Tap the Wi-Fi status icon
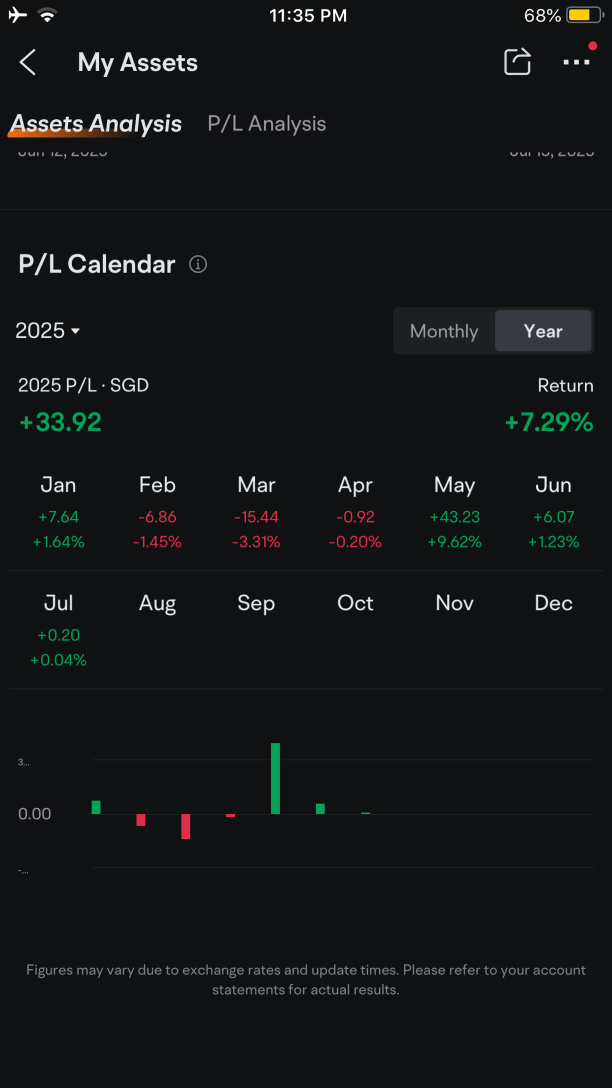612x1088 pixels. (46, 15)
